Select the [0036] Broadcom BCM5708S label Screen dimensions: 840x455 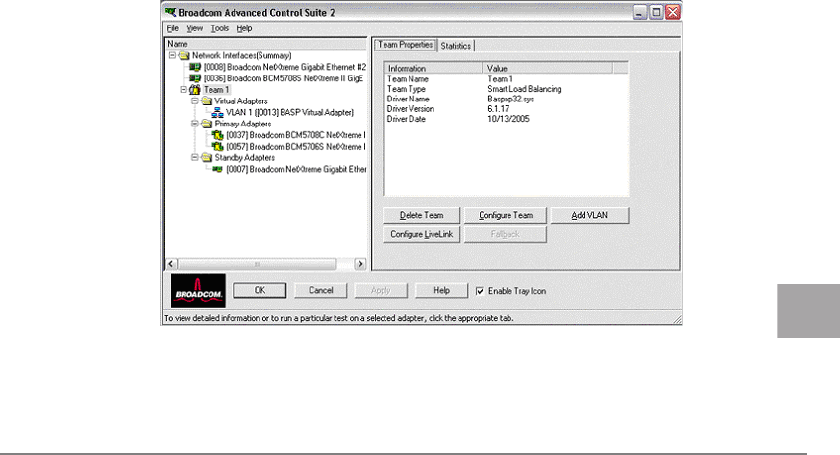tap(283, 78)
